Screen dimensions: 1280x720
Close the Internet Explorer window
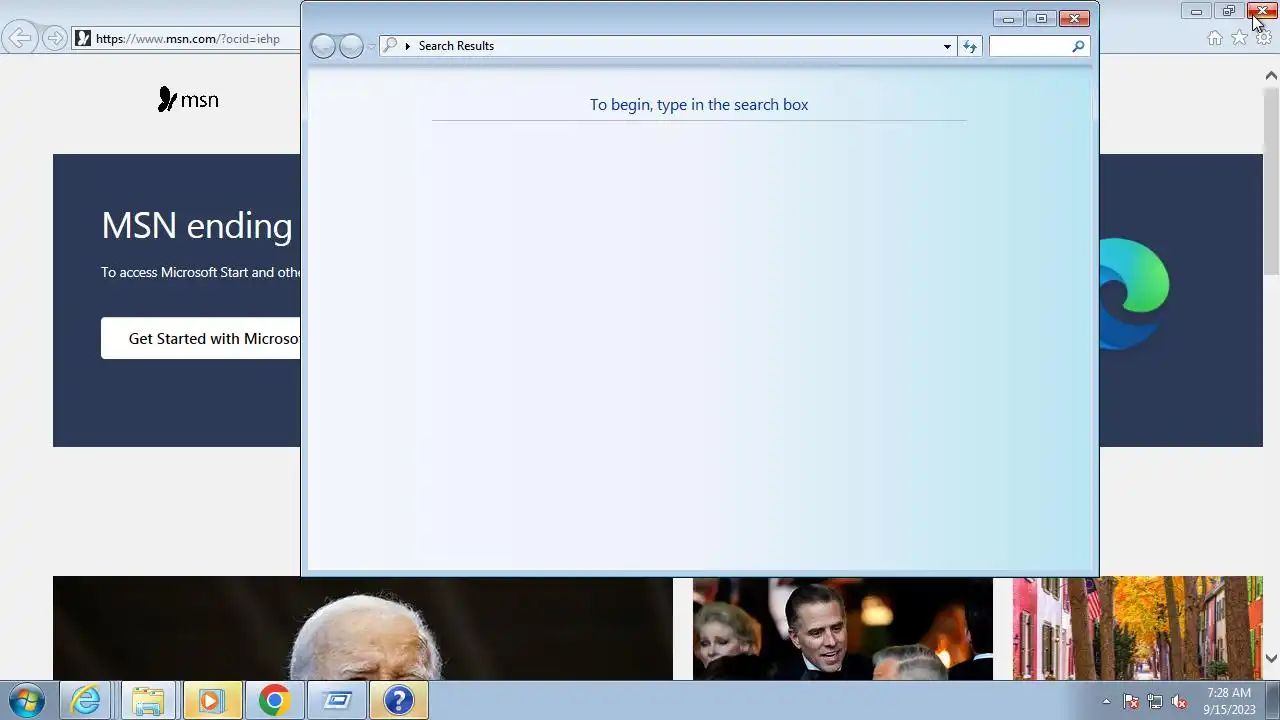1262,11
